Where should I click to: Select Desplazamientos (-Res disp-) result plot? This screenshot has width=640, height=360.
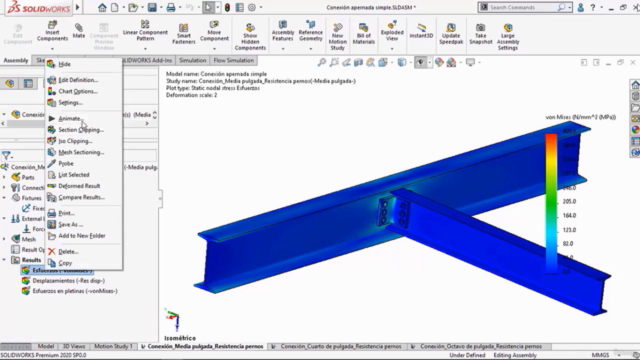[69, 281]
